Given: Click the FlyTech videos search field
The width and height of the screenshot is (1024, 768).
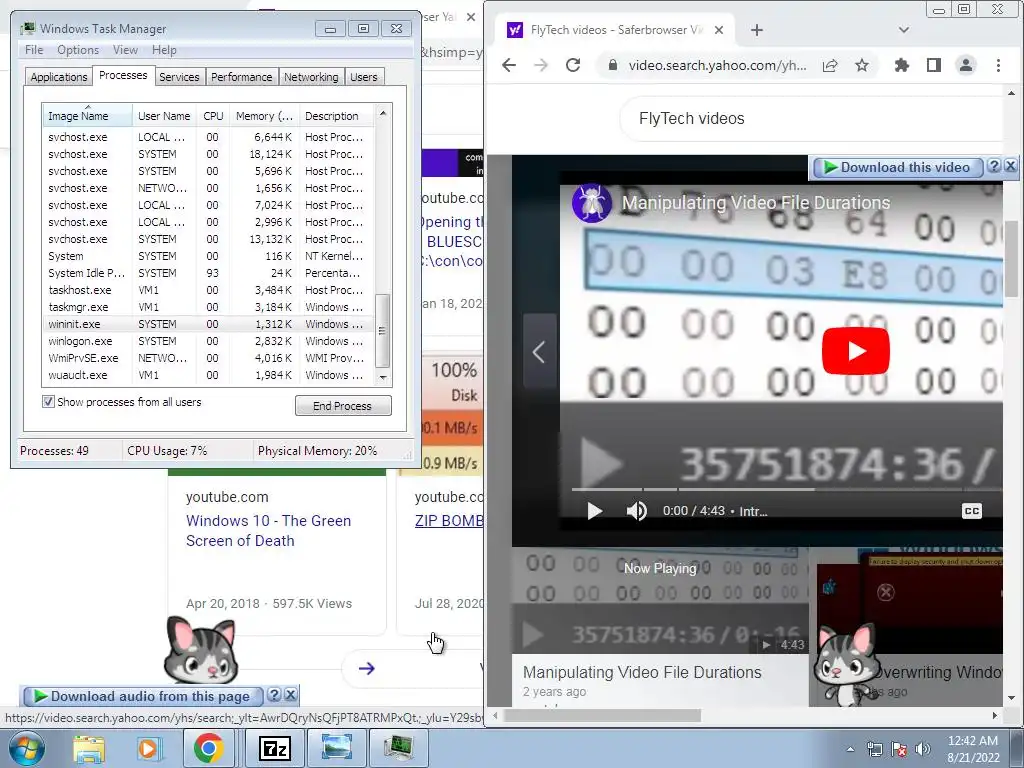Looking at the screenshot, I should [811, 118].
